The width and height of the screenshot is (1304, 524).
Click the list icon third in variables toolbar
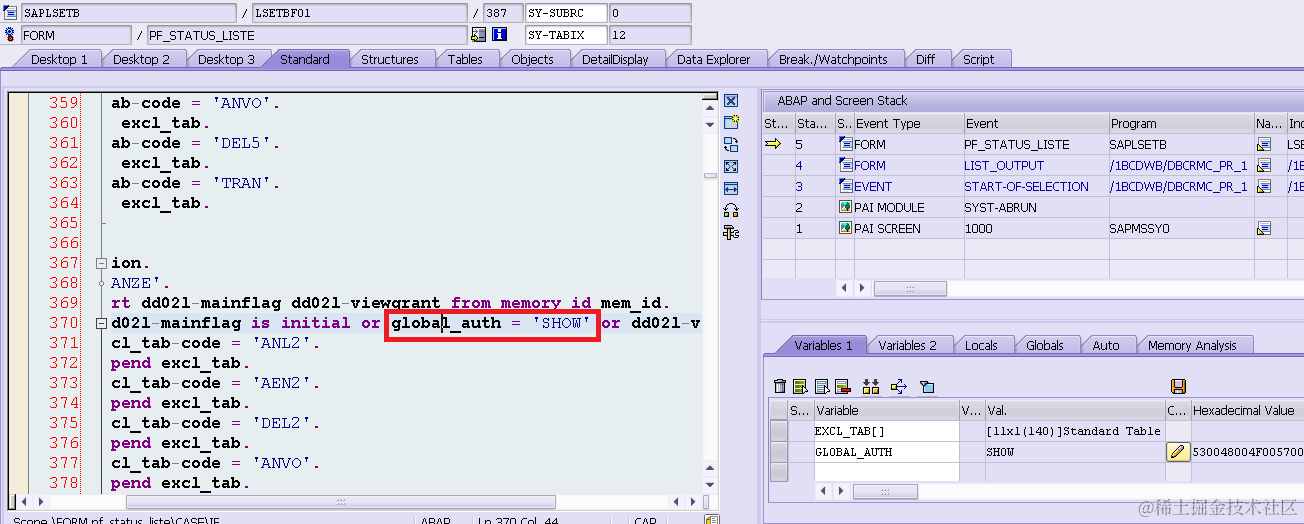[x=822, y=386]
